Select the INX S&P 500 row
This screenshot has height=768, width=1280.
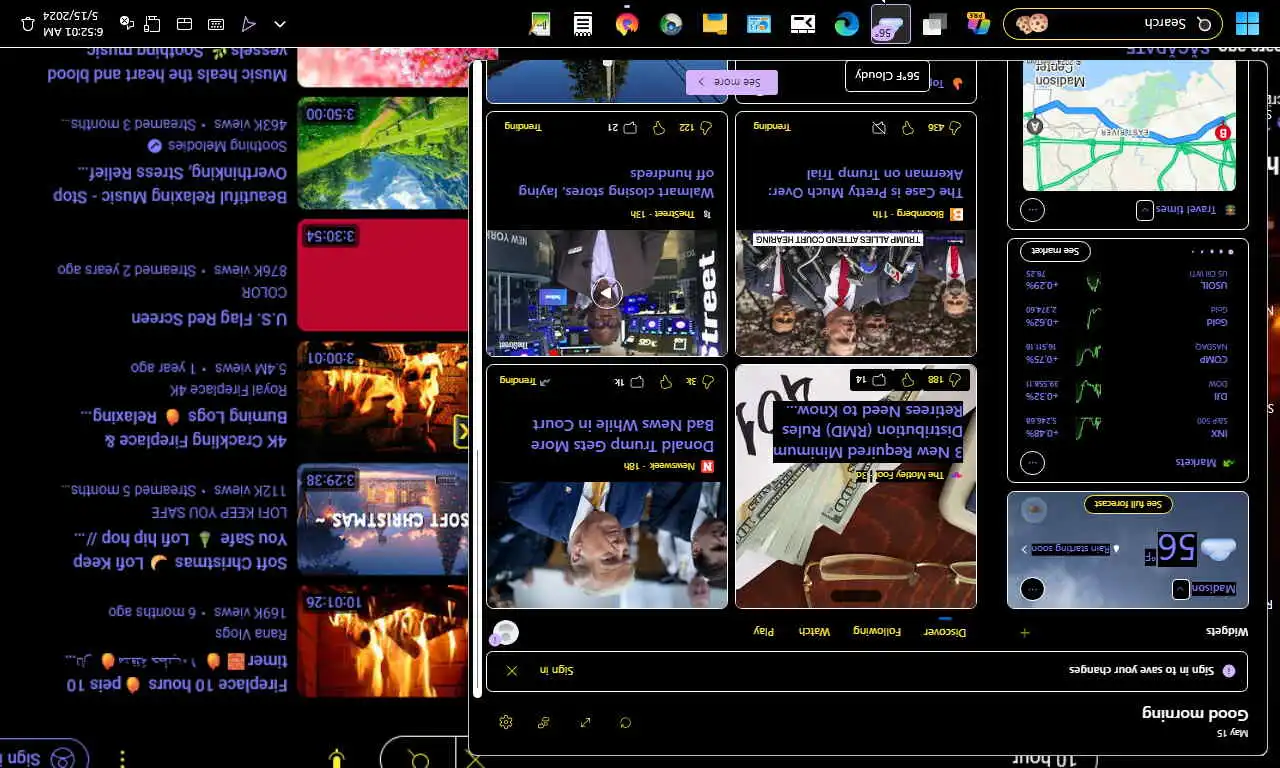click(x=1126, y=427)
